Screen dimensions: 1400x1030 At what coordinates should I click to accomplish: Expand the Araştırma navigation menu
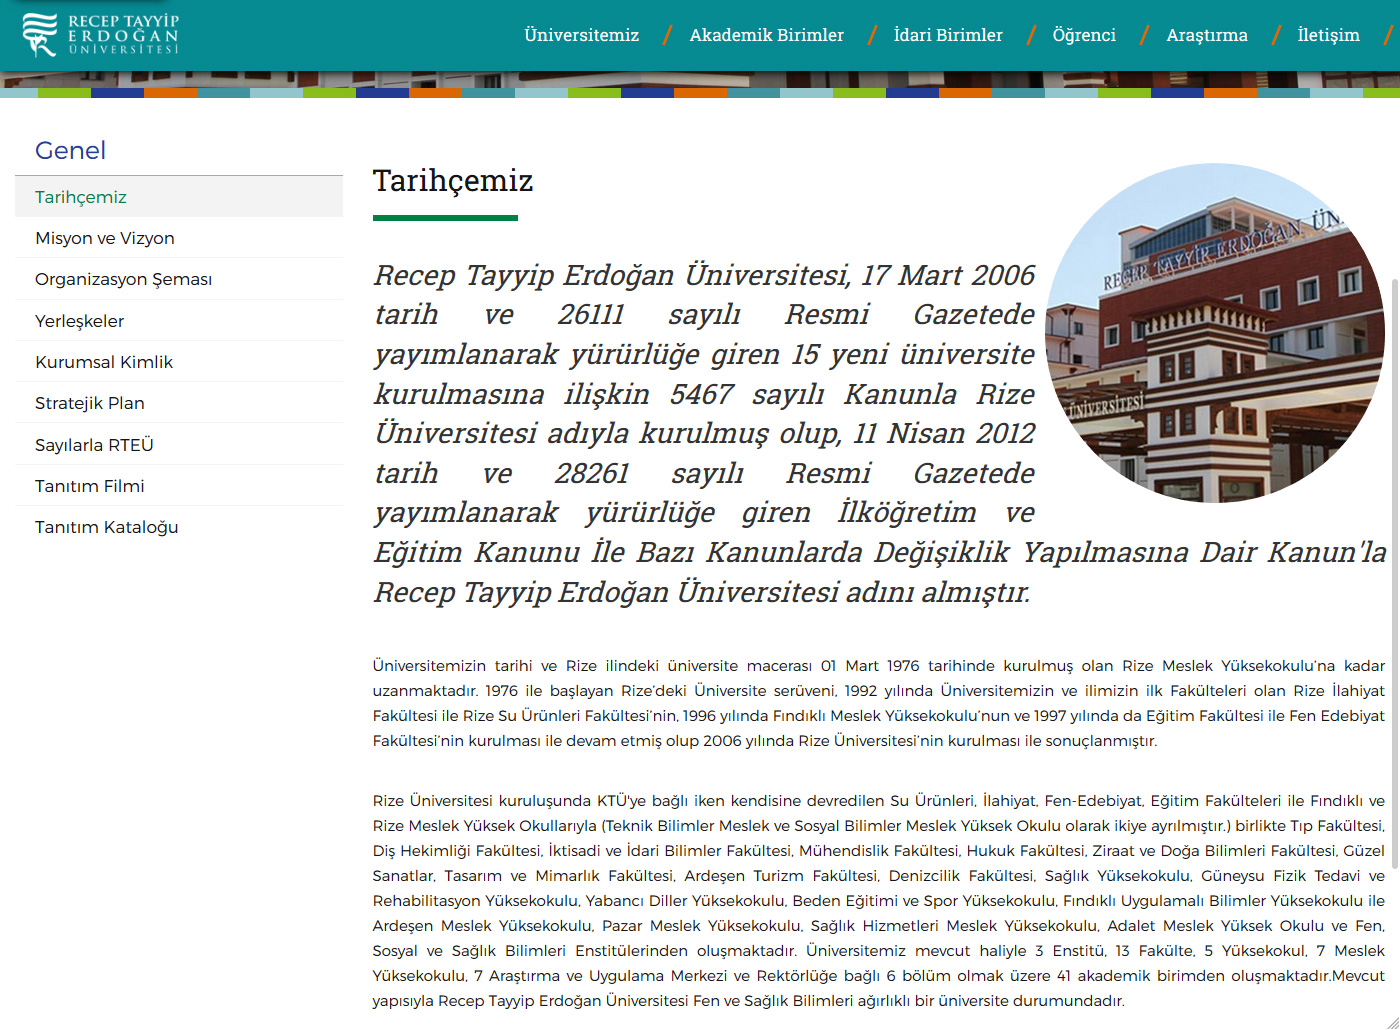click(x=1206, y=35)
